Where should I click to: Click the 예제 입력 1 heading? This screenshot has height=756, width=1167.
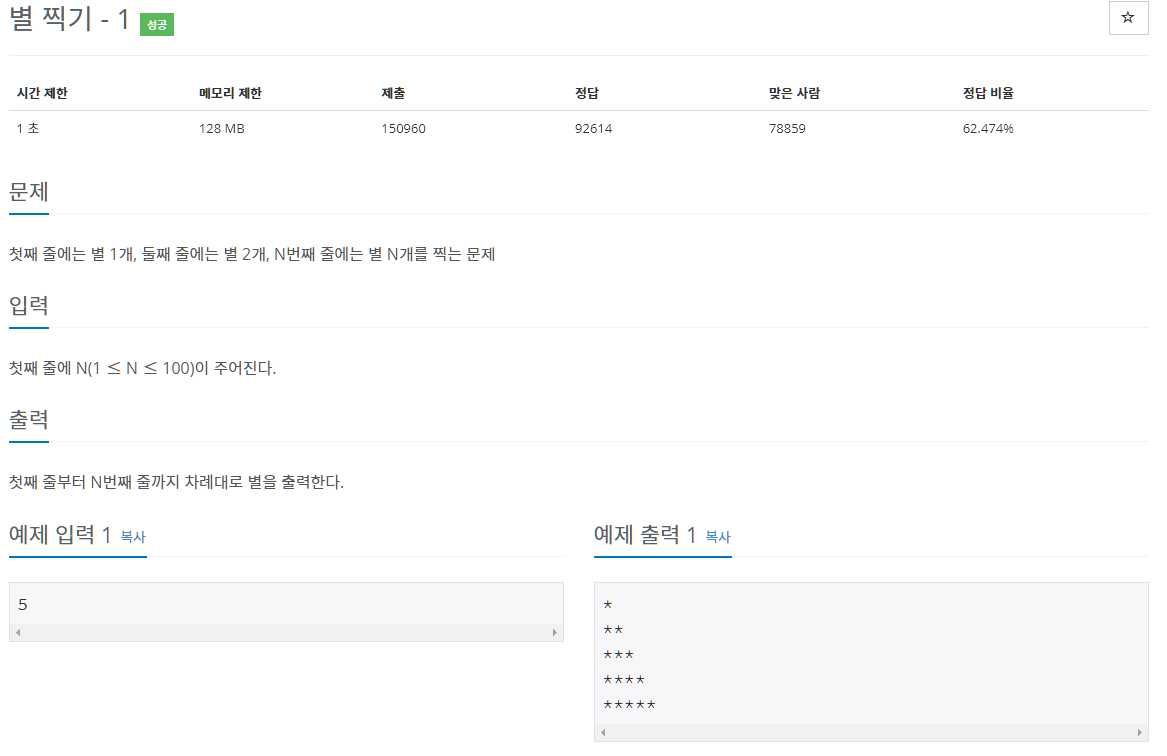(x=60, y=534)
